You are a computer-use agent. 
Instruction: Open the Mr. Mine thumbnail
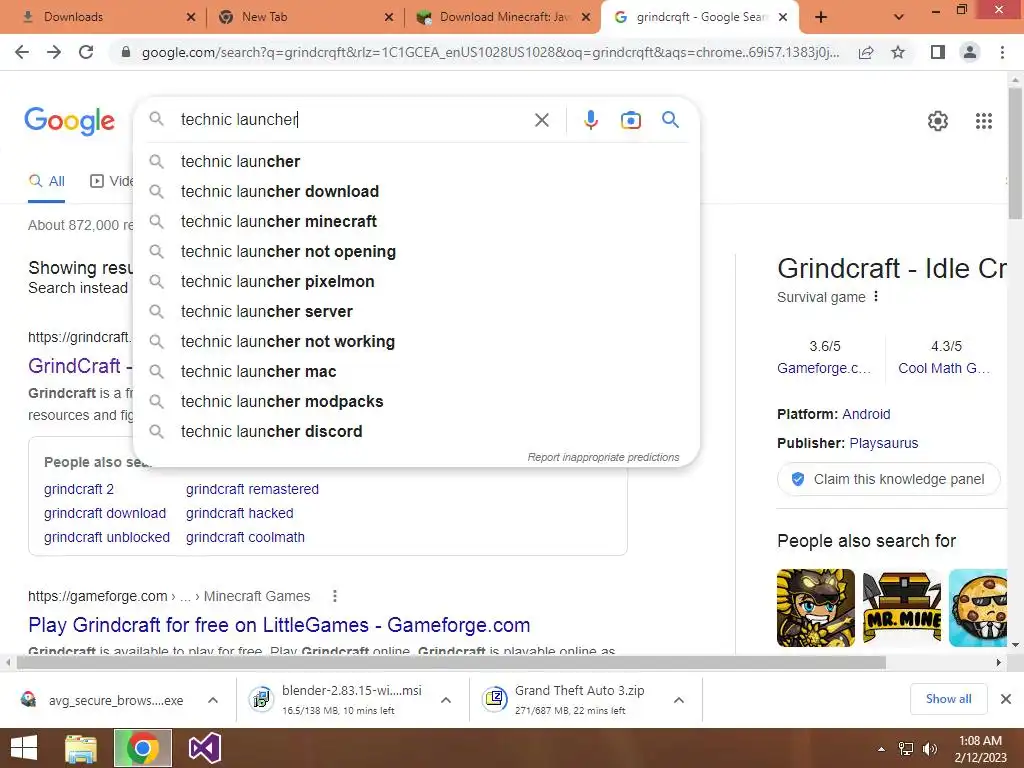pyautogui.click(x=901, y=608)
